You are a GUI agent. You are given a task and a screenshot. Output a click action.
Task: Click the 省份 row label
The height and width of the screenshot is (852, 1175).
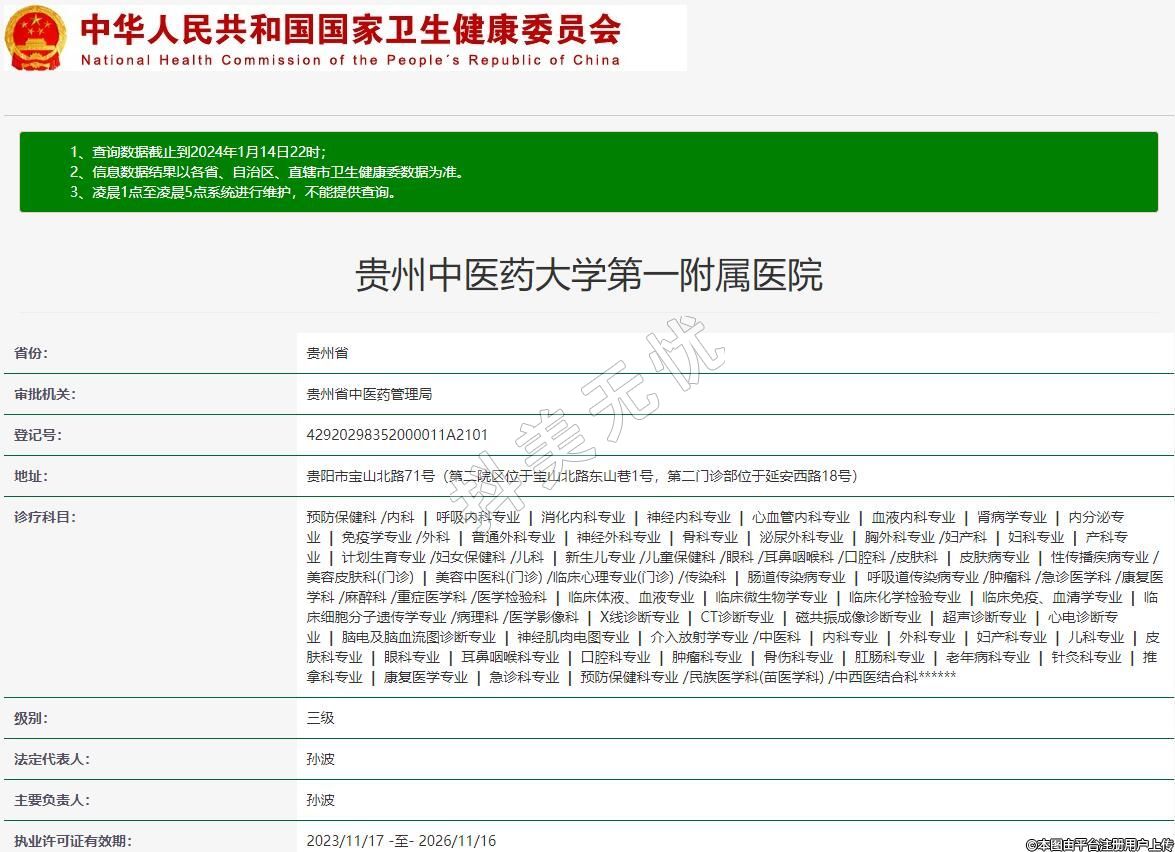click(x=31, y=353)
